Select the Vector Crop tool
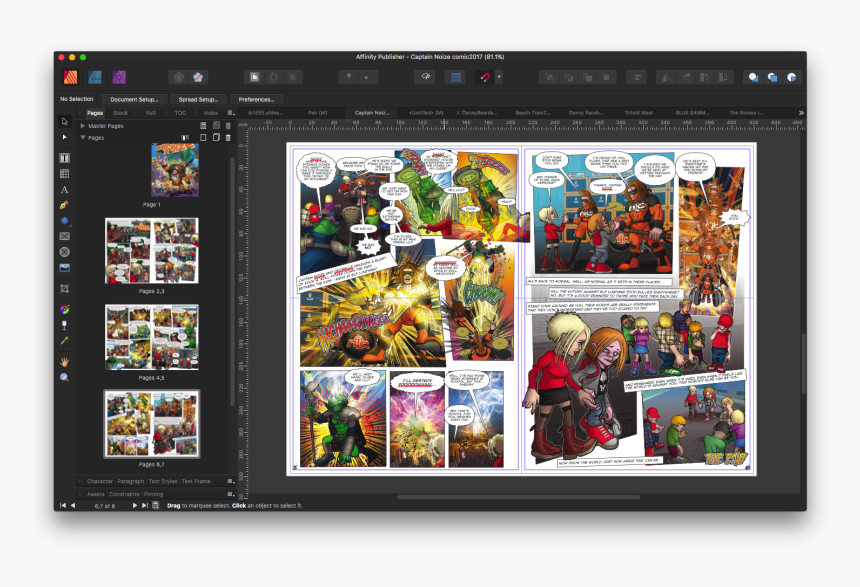 (x=64, y=289)
